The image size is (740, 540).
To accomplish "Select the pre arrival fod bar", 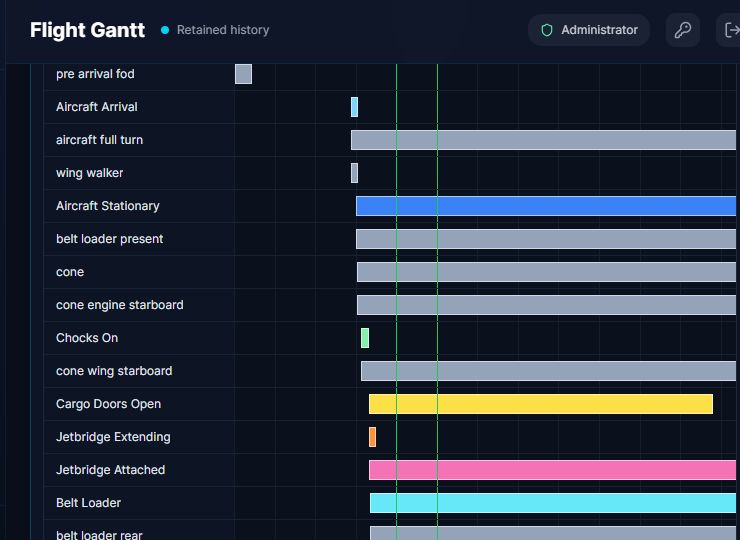I will pos(244,74).
